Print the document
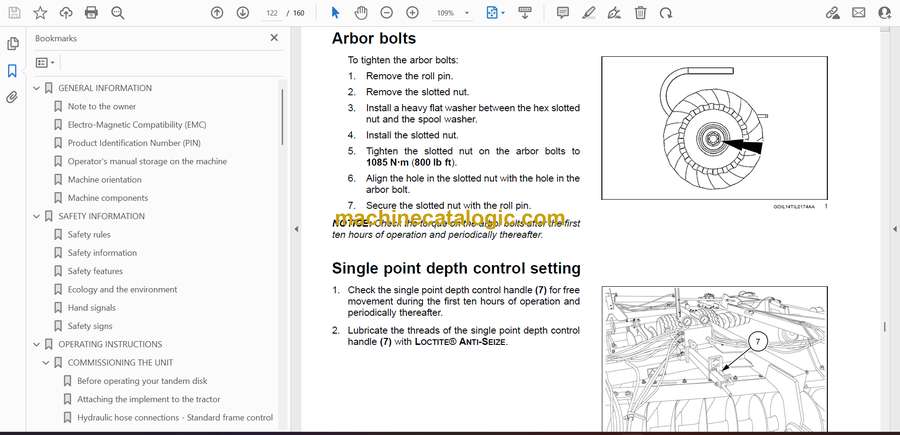 [x=91, y=13]
